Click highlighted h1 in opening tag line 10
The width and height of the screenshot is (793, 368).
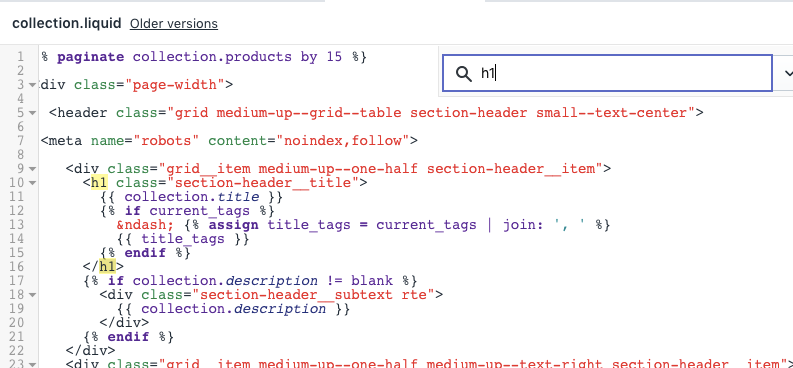99,182
